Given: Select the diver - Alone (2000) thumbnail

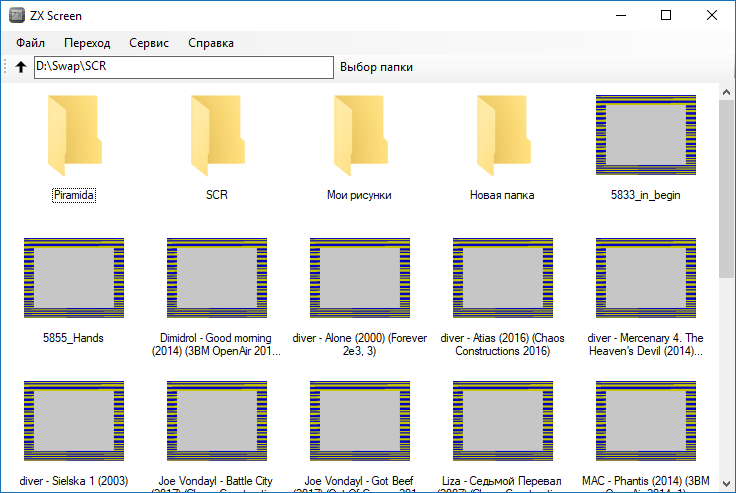Looking at the screenshot, I should [x=360, y=278].
